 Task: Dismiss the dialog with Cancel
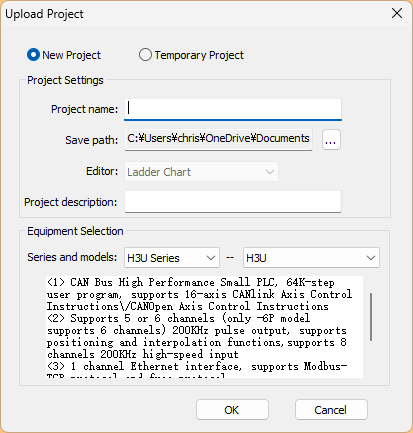tap(331, 410)
